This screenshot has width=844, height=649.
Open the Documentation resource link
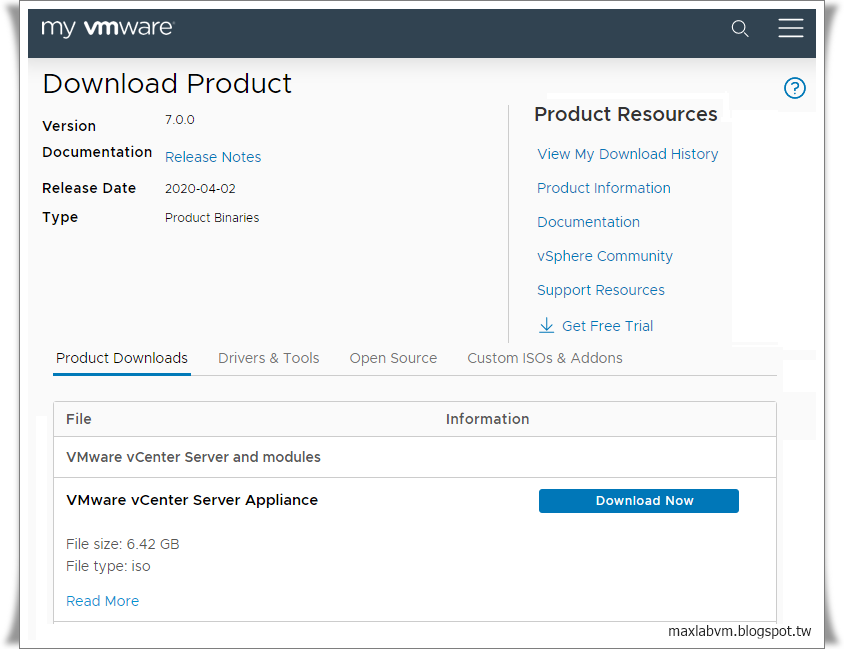[588, 221]
